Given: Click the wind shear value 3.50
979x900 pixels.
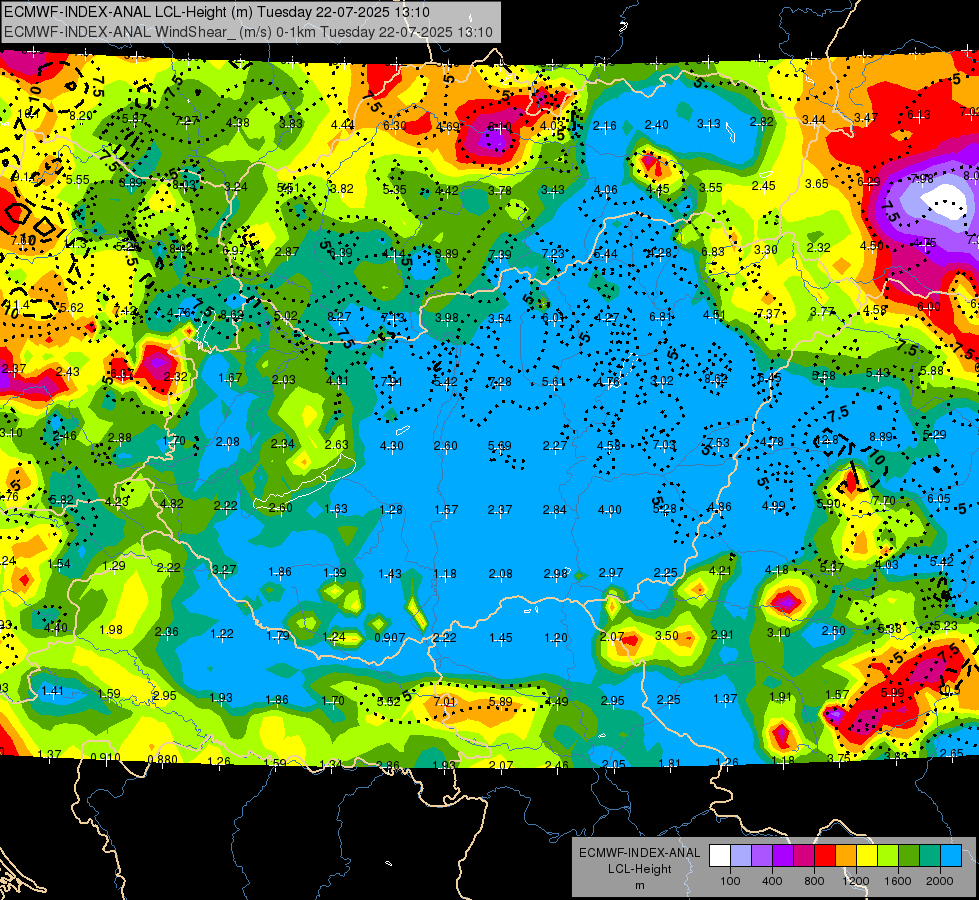Looking at the screenshot, I should click(x=666, y=635).
